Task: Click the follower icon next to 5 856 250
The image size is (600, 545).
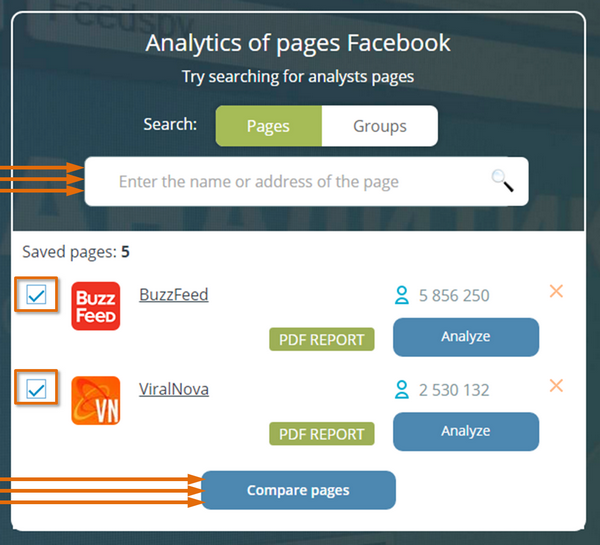Action: [402, 295]
